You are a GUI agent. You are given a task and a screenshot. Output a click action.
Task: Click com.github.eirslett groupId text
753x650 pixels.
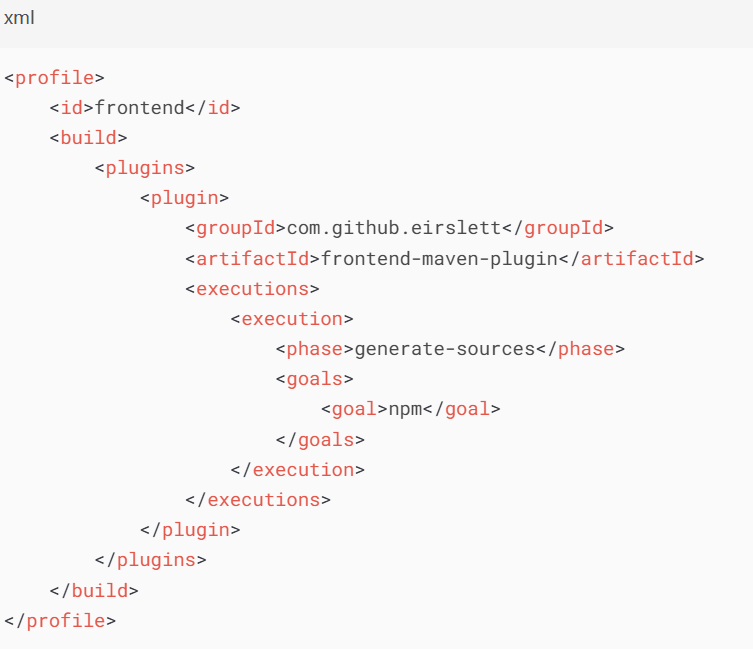(x=394, y=228)
